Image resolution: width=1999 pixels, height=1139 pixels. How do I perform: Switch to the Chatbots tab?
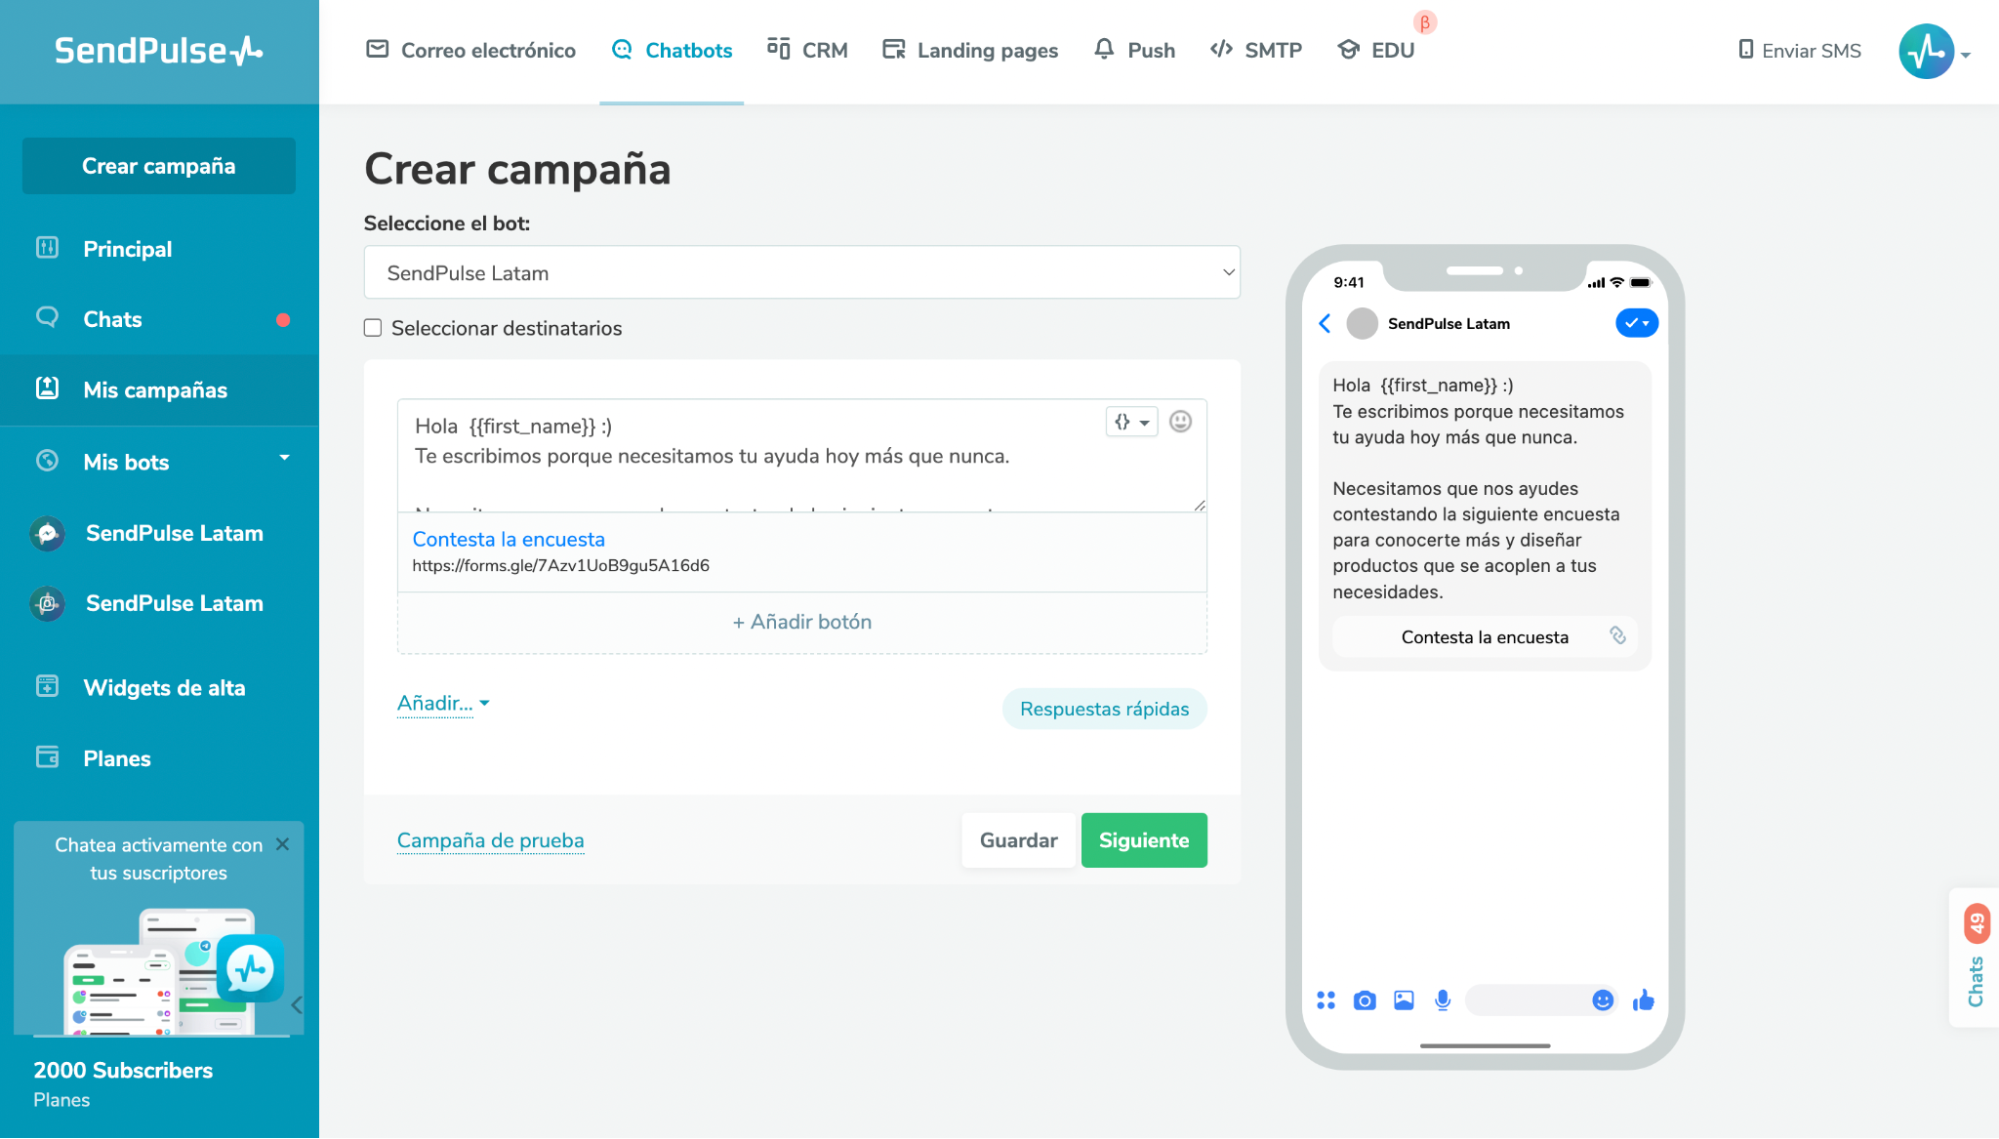click(672, 50)
